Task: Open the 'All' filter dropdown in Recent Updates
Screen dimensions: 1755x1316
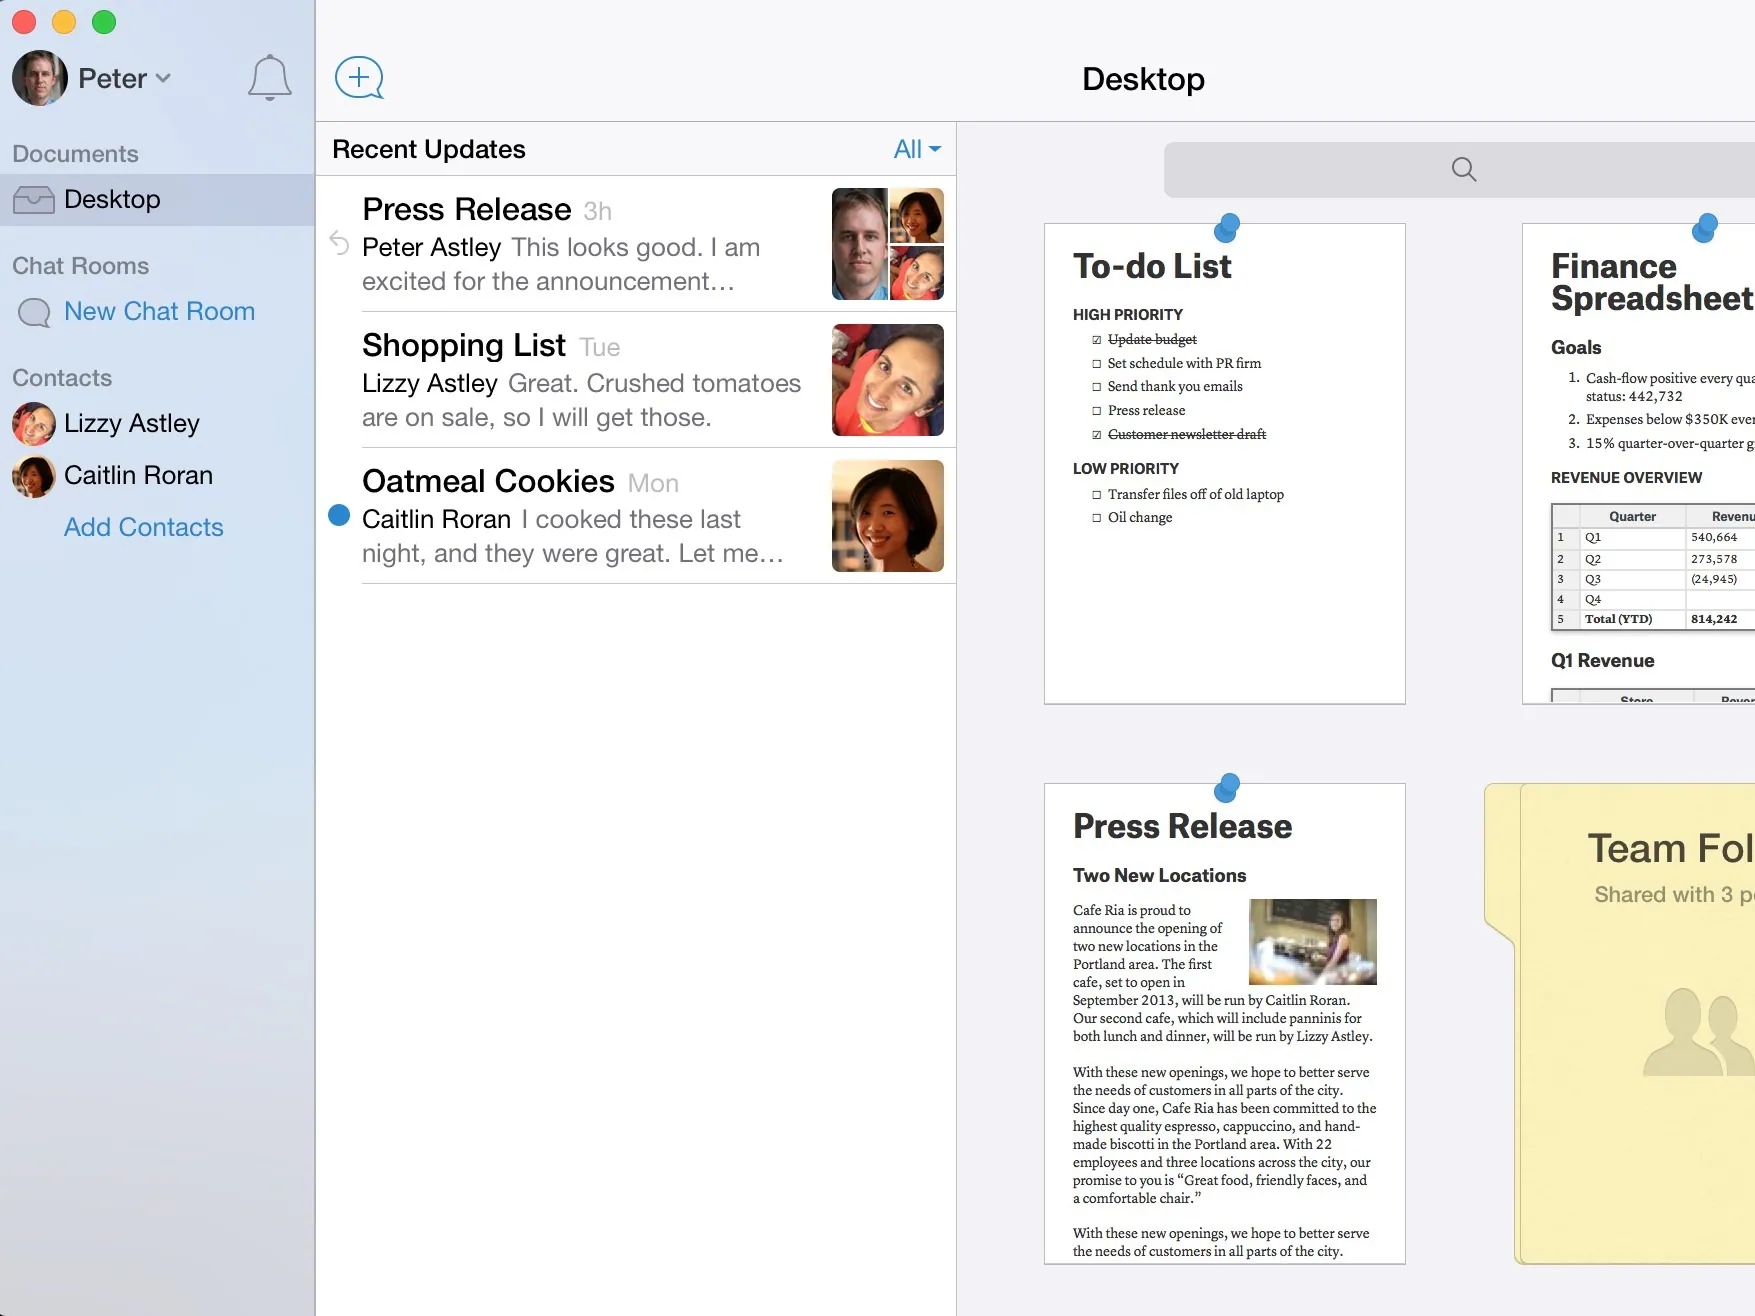Action: coord(914,148)
